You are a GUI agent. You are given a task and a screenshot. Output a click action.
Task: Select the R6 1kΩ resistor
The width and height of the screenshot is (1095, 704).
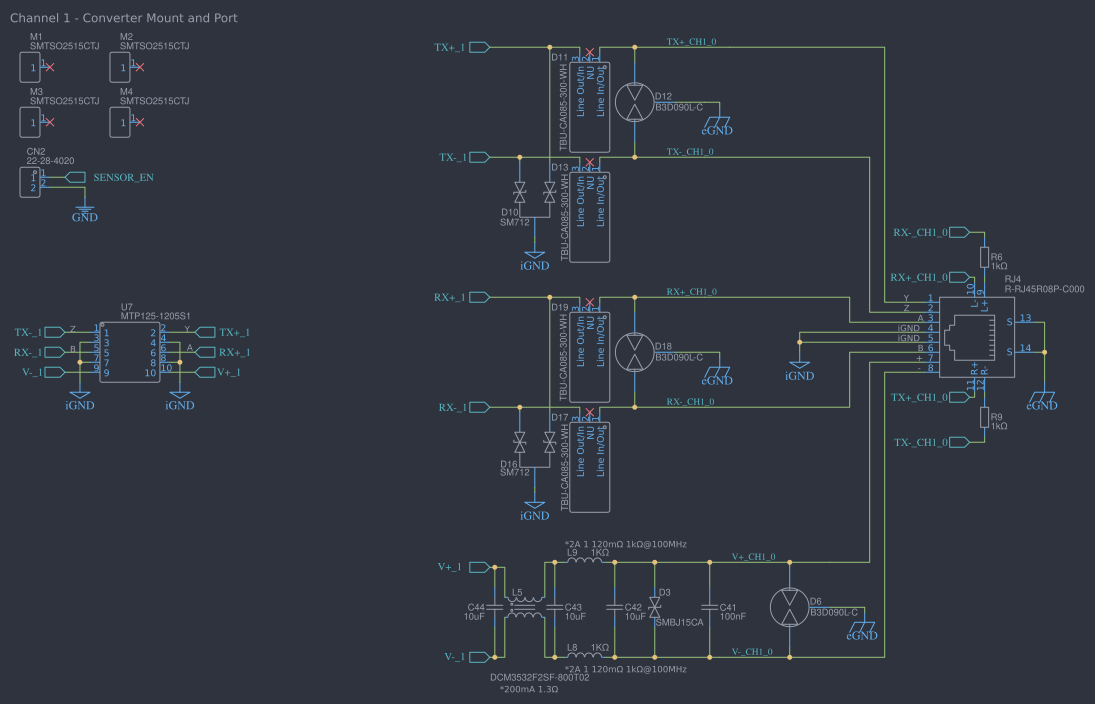pos(984,259)
